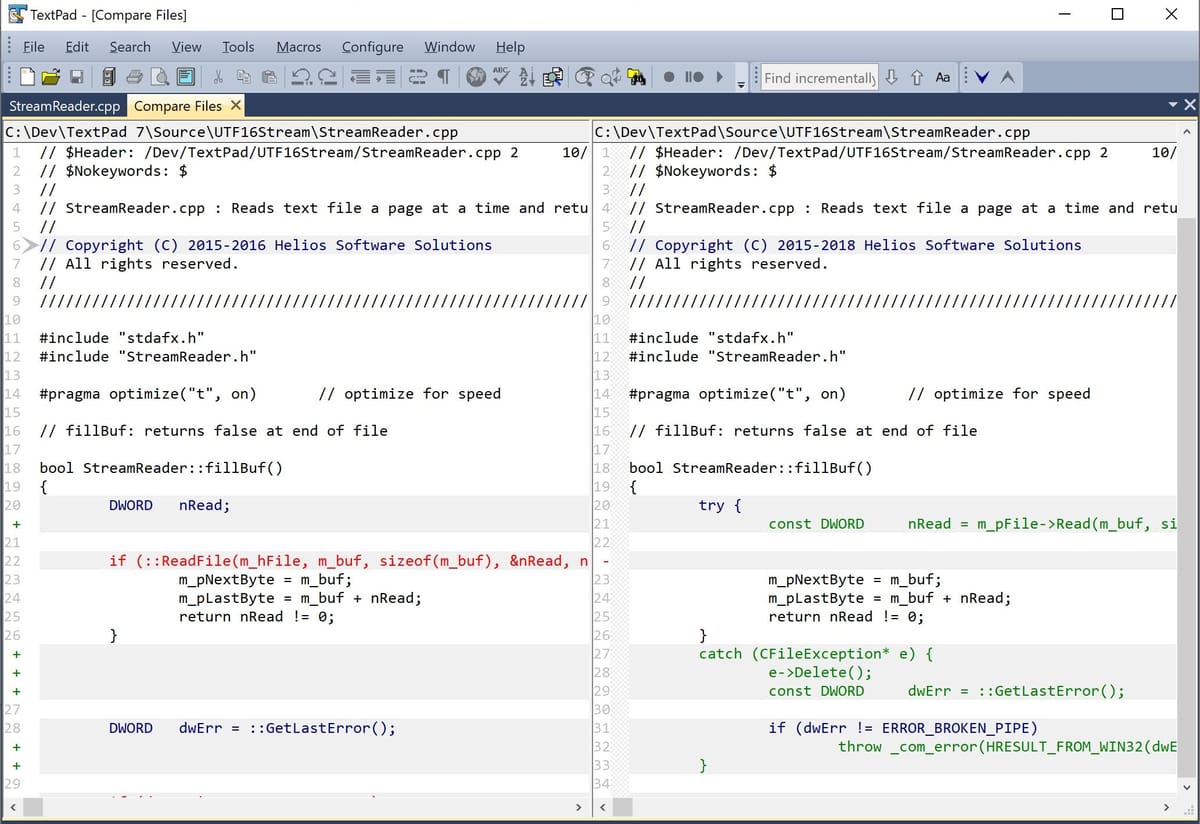Click the Compare Files toolbar icon
The width and height of the screenshot is (1200, 824).
pyautogui.click(x=553, y=77)
